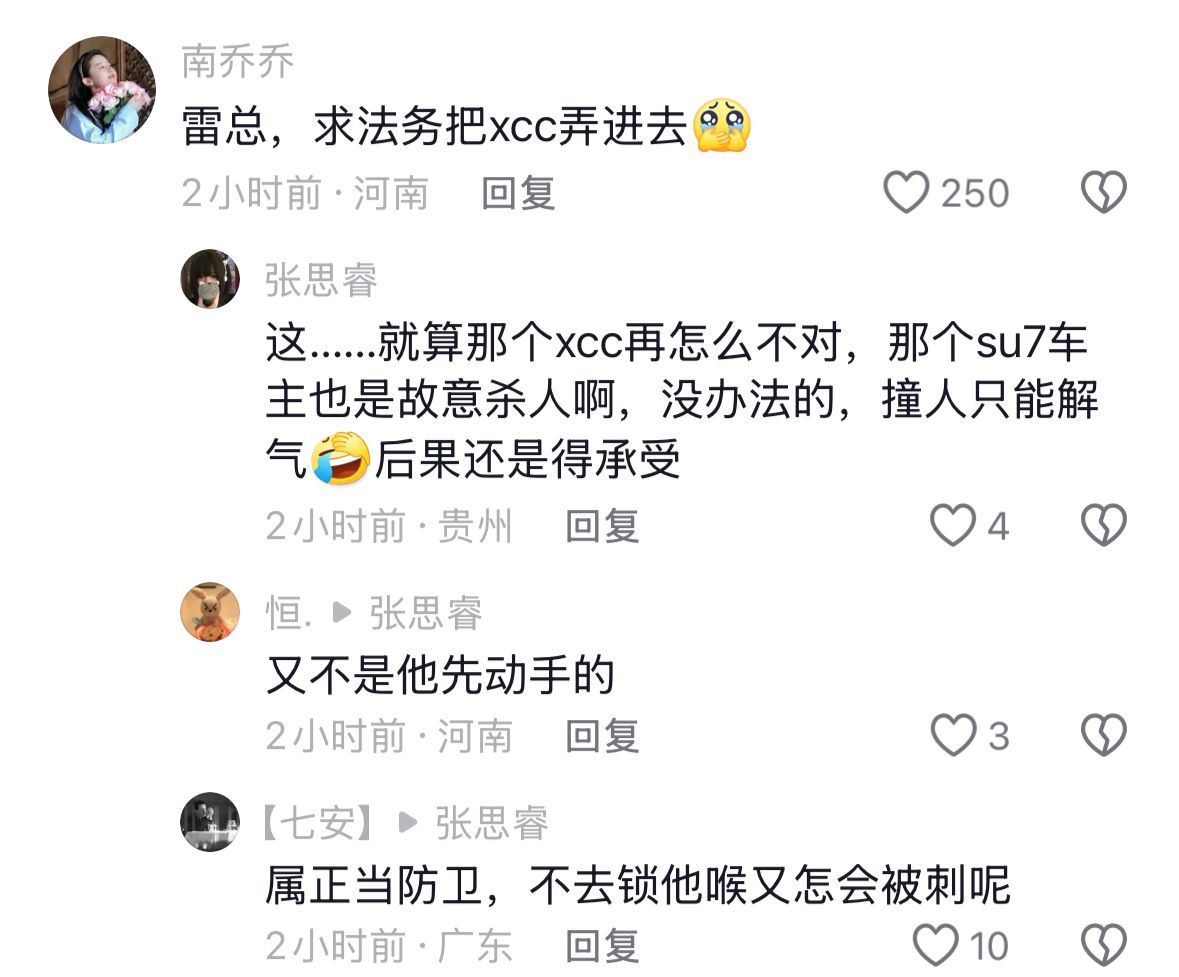Viewport: 1179px width, 977px height.
Task: Like 恒.'s reply with 3 likes
Action: [x=953, y=735]
